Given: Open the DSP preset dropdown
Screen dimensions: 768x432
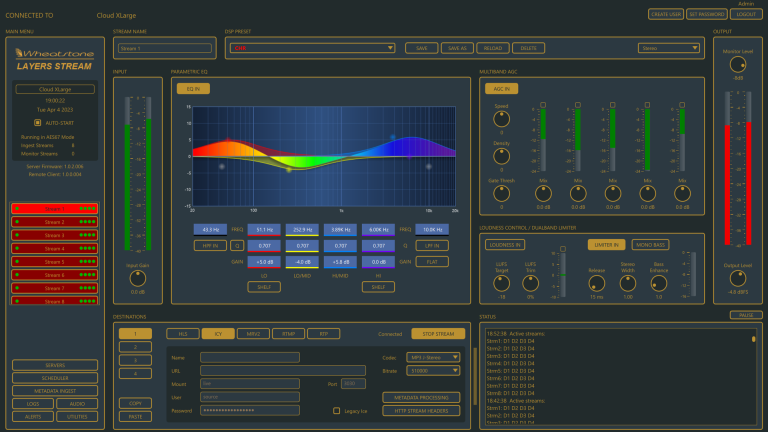Looking at the screenshot, I should pos(310,47).
